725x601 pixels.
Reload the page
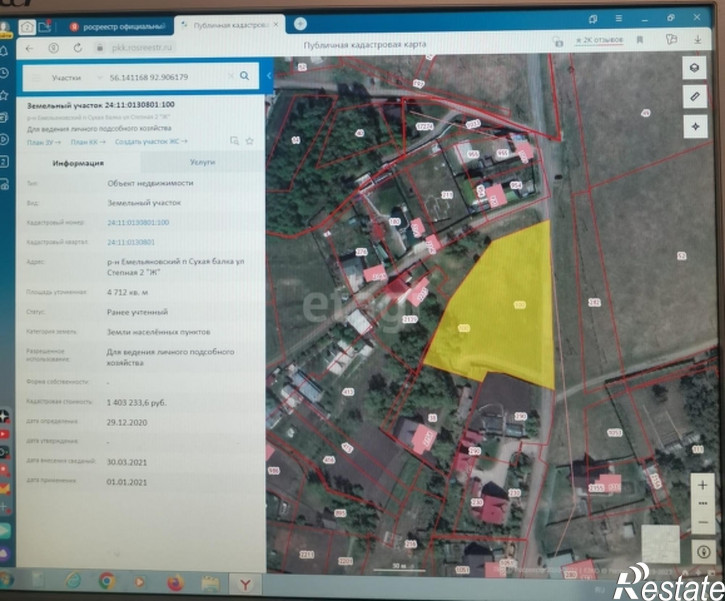[78, 47]
